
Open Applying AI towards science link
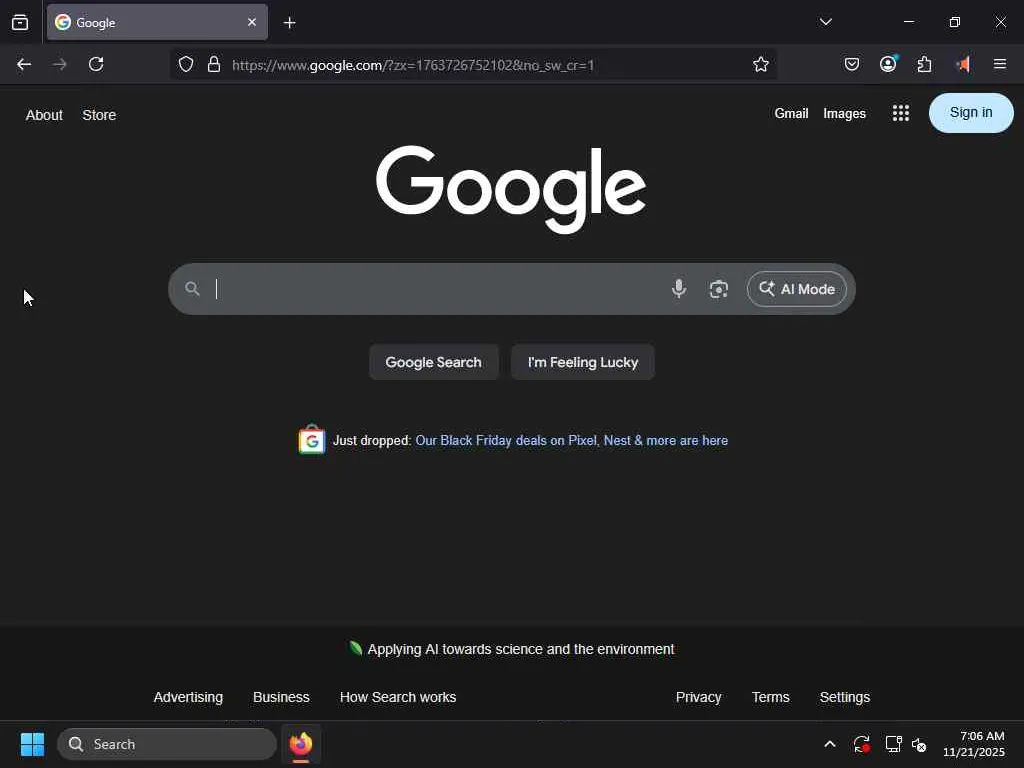tap(520, 649)
